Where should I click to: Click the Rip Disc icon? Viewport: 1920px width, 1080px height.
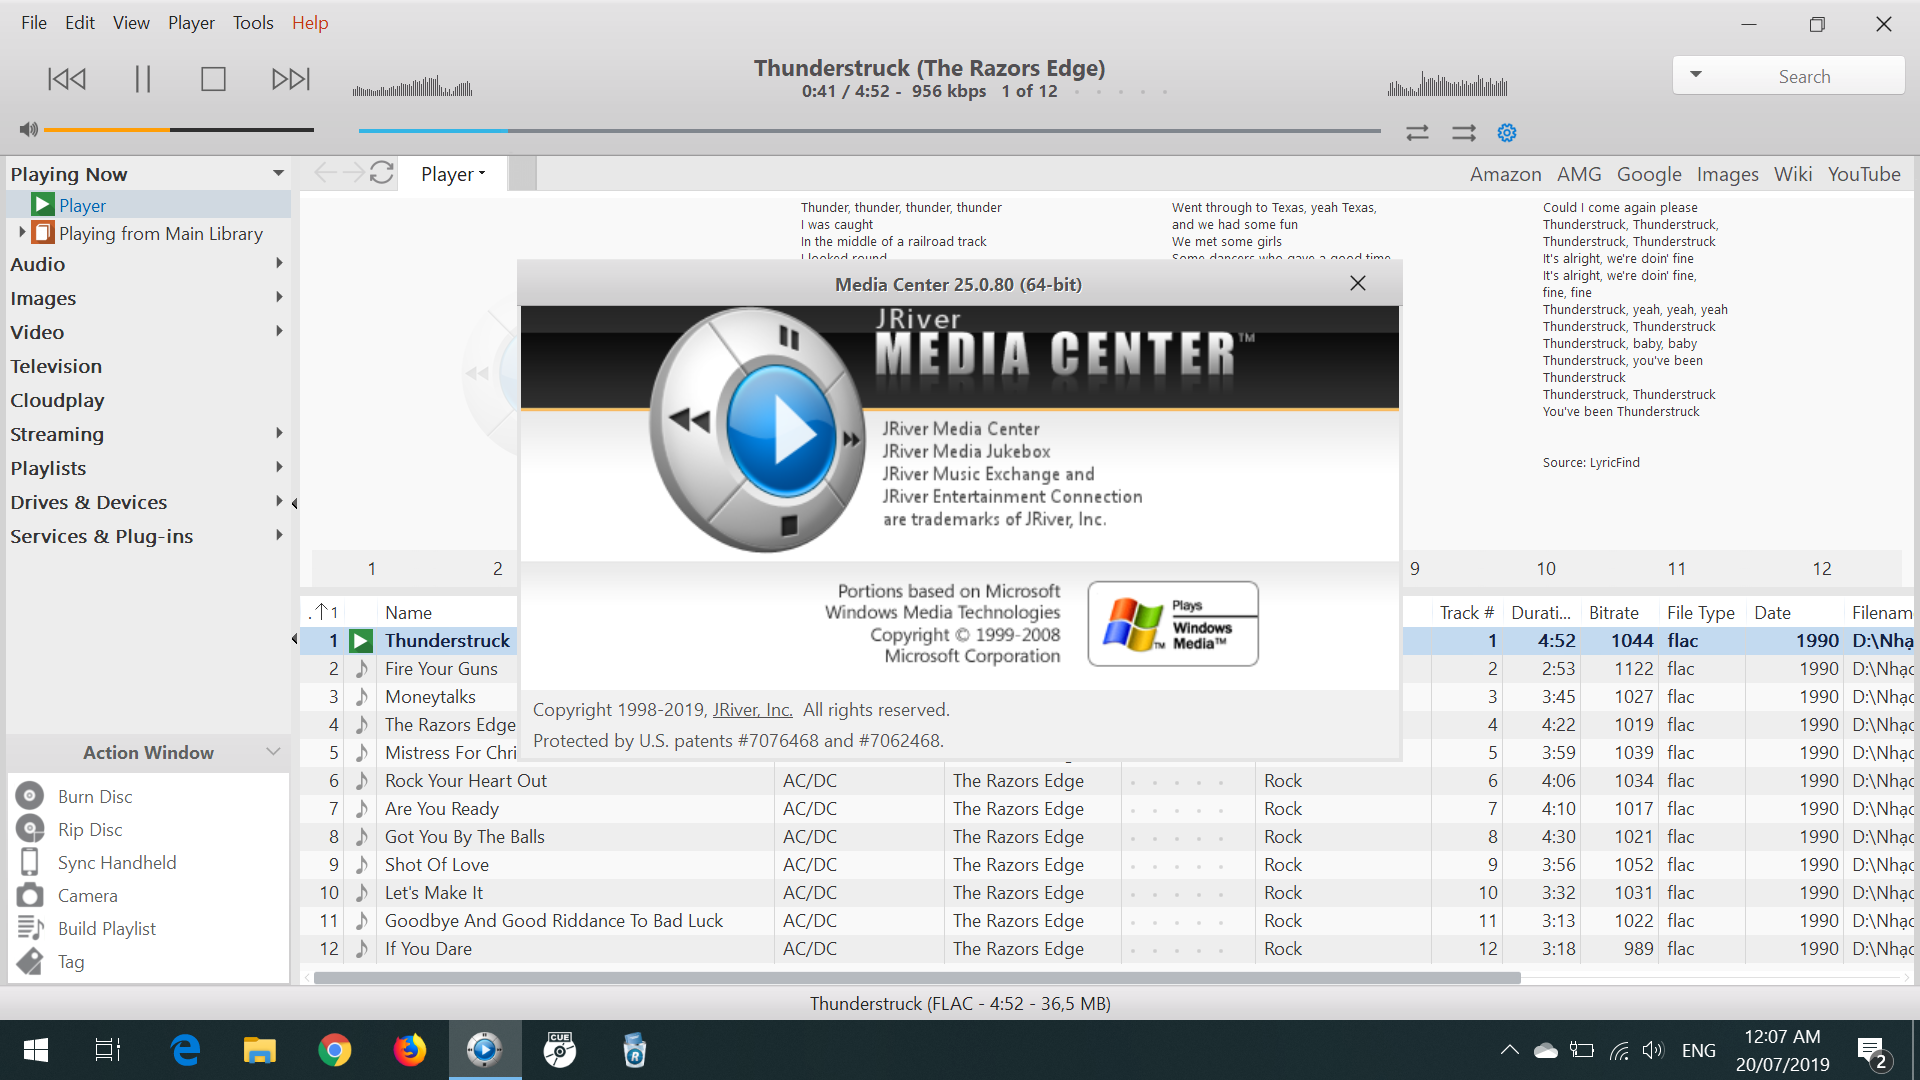[x=30, y=829]
